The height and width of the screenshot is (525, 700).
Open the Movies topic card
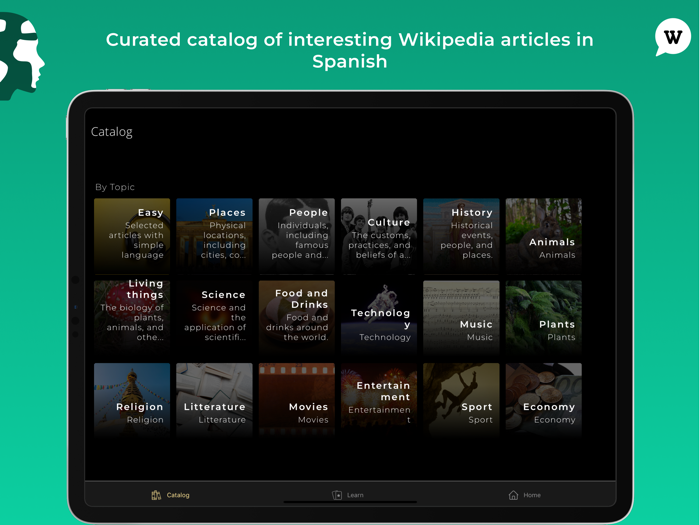click(297, 400)
